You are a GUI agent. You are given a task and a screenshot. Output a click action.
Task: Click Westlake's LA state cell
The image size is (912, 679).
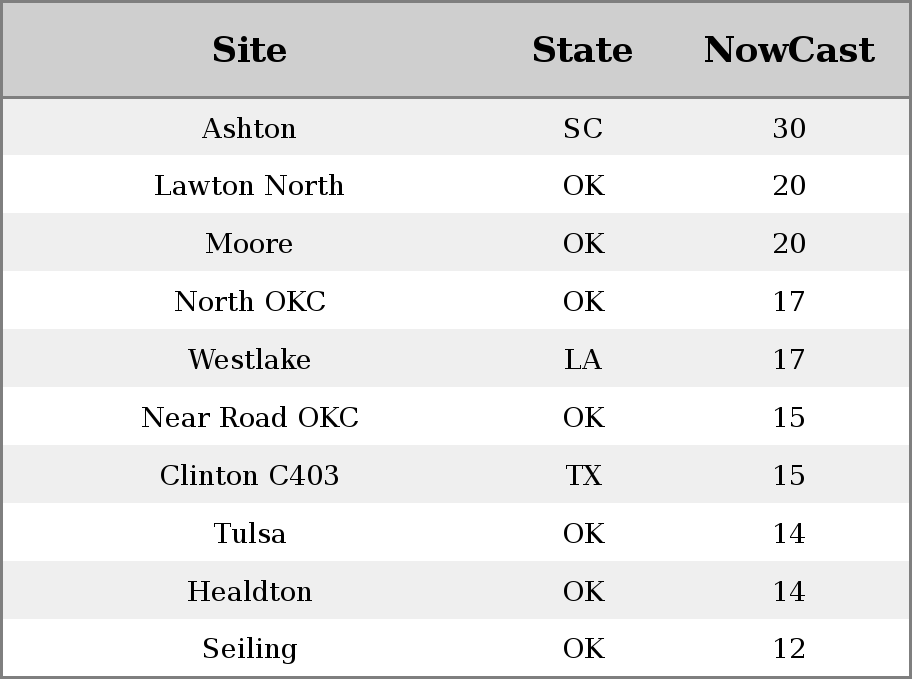click(583, 359)
